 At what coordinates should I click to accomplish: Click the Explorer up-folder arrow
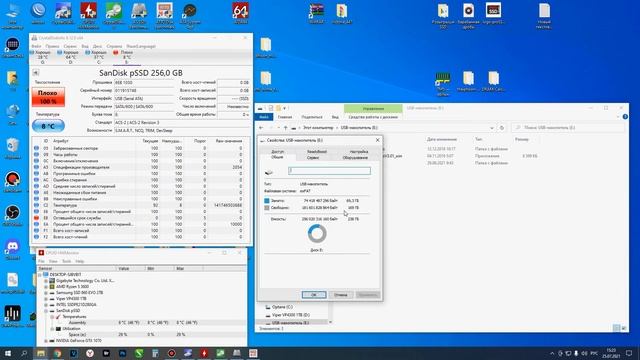click(x=285, y=128)
